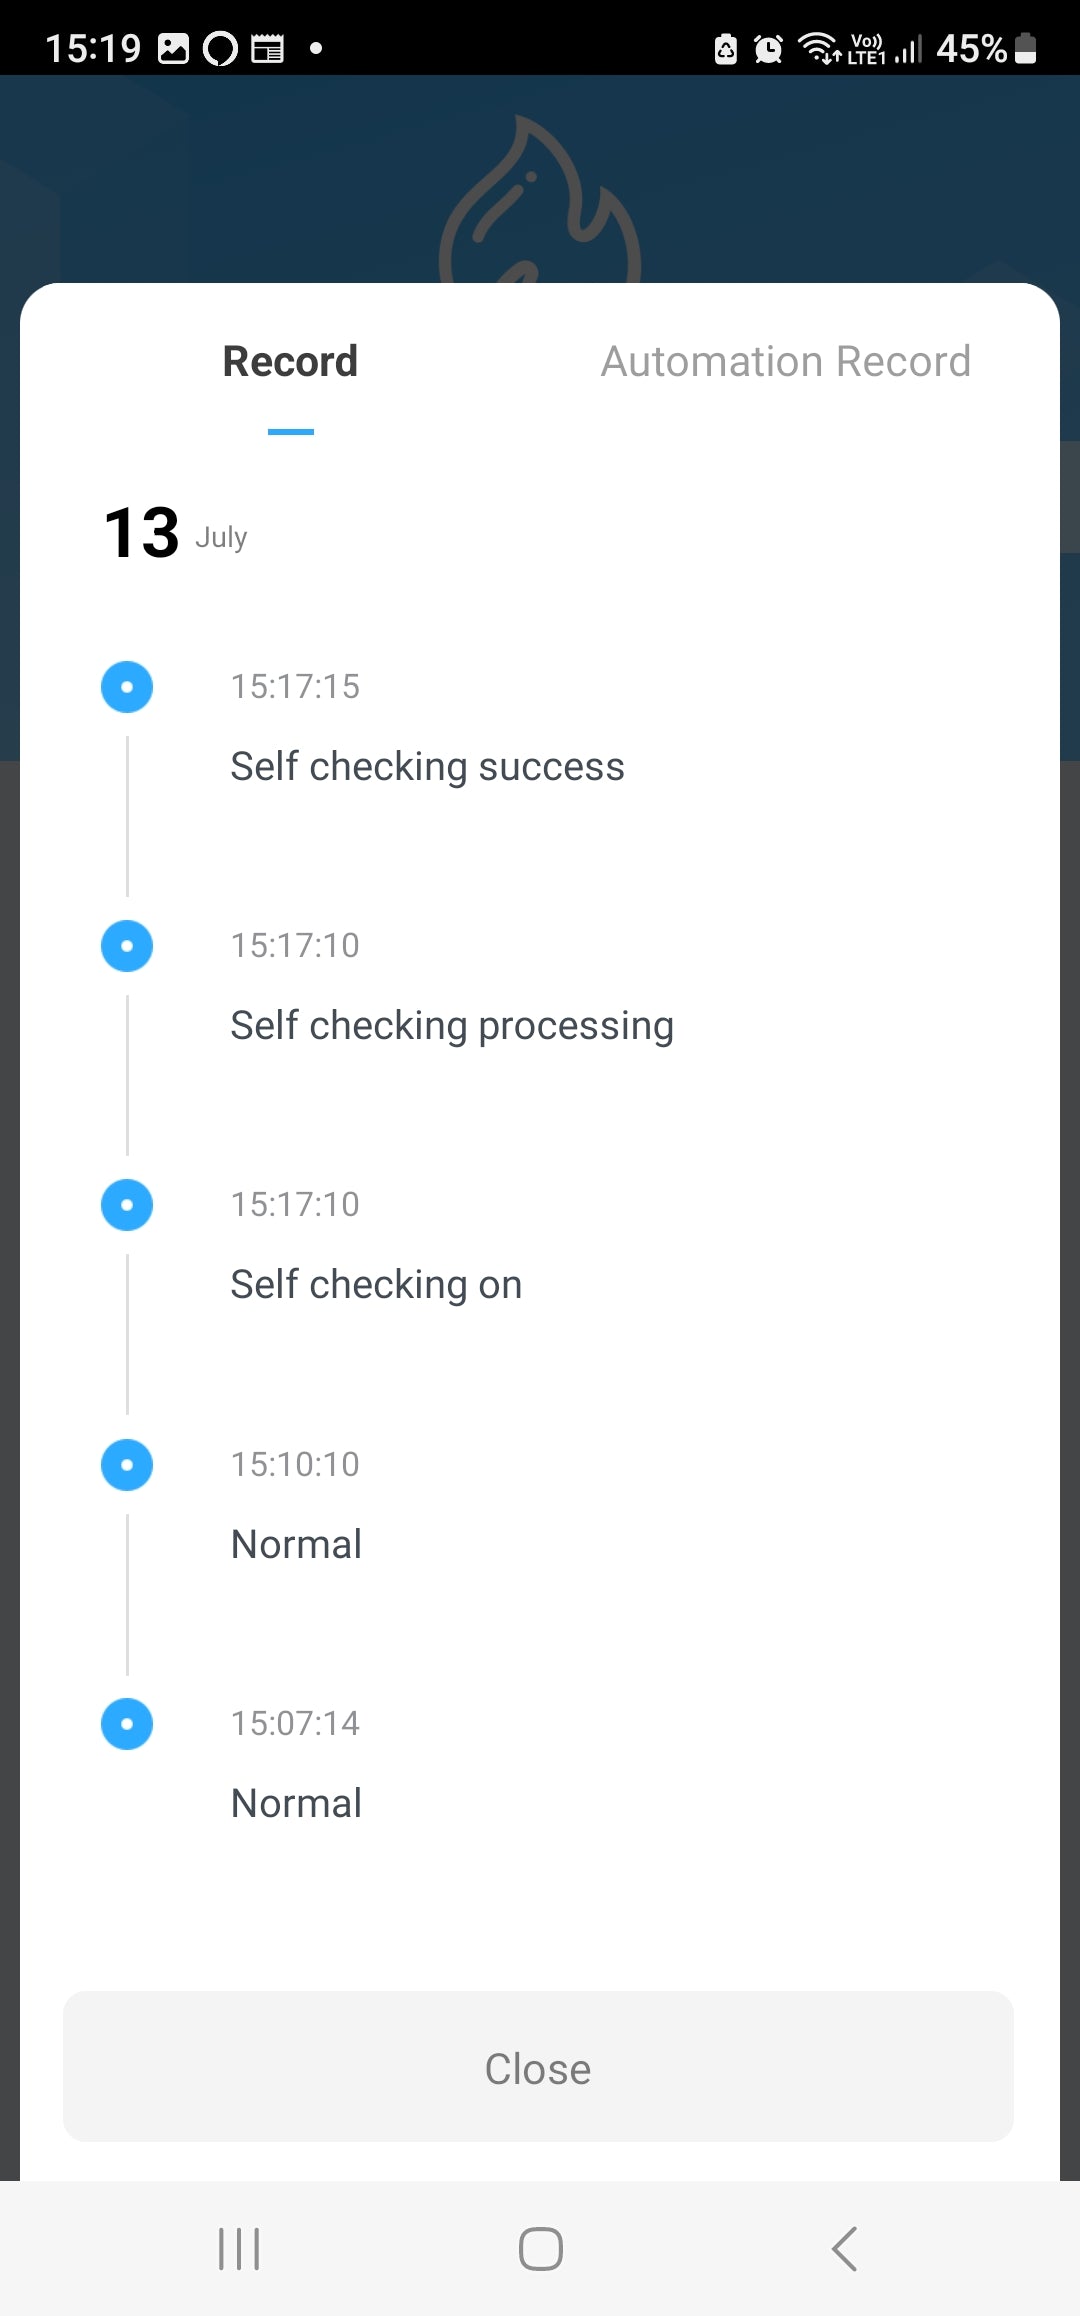Tap the blue marker beside Self checking processing
The height and width of the screenshot is (2316, 1080).
coord(127,946)
